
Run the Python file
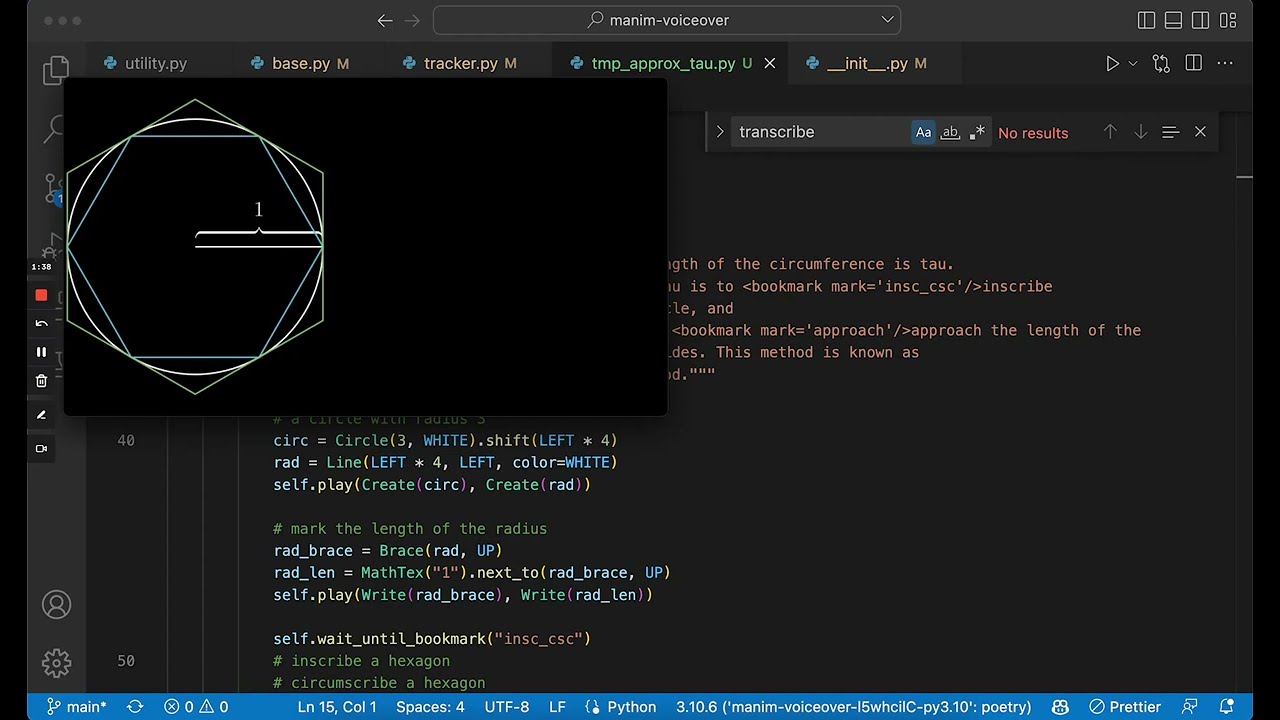click(x=1112, y=63)
